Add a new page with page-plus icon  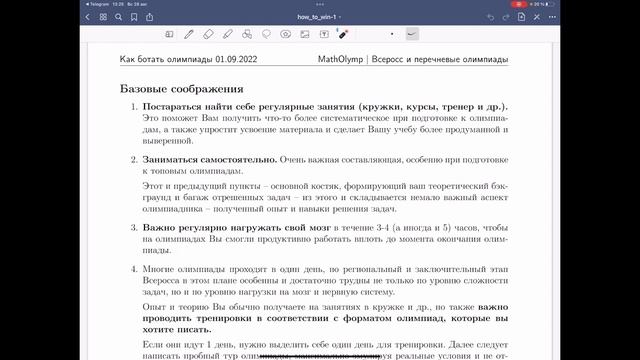click(x=521, y=17)
